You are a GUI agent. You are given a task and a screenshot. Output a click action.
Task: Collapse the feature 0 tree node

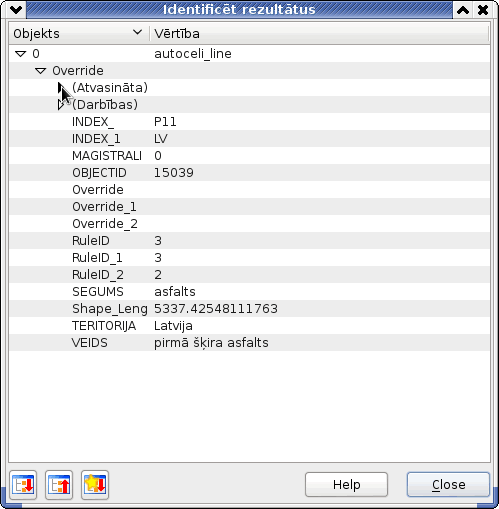coord(21,54)
